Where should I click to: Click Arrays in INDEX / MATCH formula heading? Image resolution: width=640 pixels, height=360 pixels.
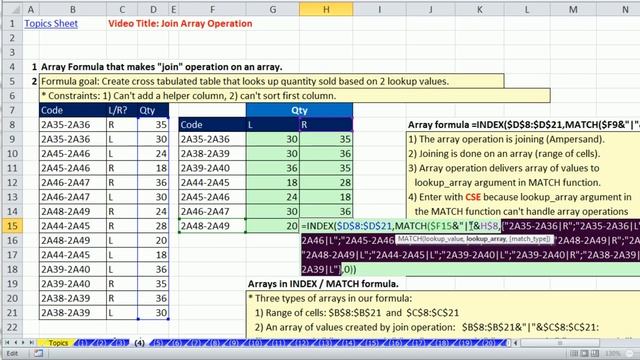click(x=323, y=284)
